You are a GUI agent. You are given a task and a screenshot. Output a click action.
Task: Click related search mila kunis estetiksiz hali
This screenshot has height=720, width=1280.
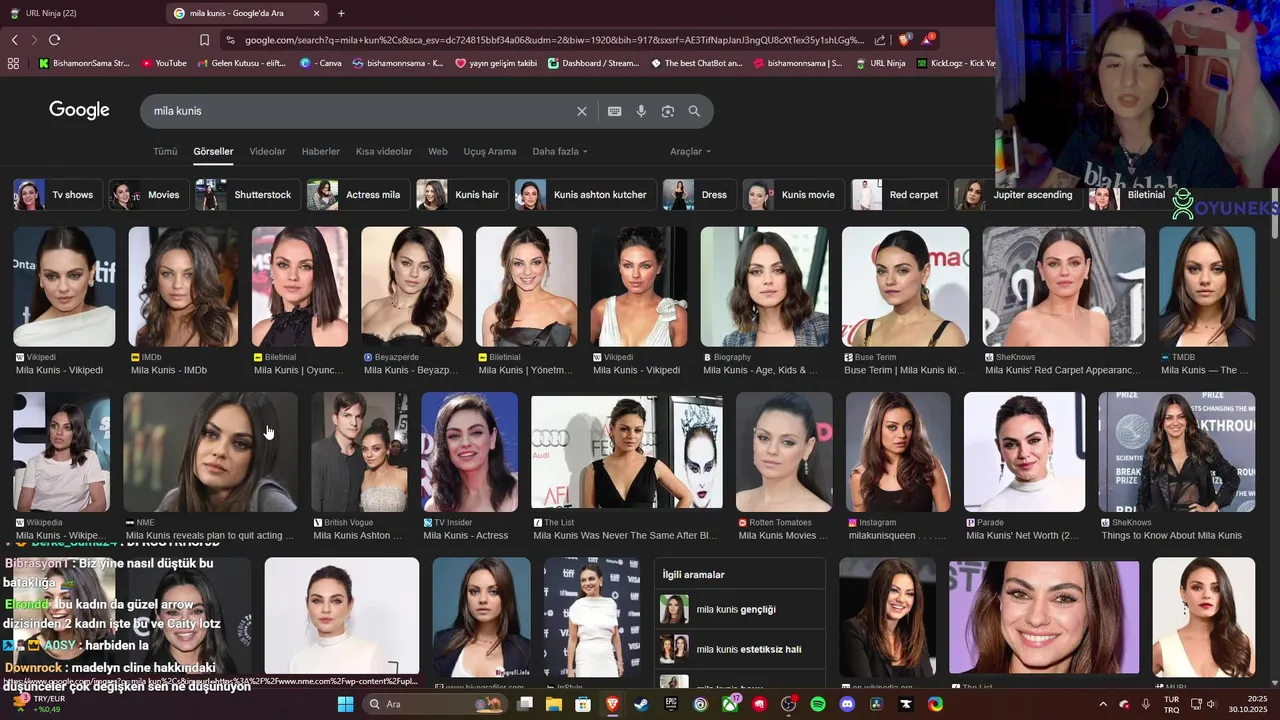pos(740,650)
